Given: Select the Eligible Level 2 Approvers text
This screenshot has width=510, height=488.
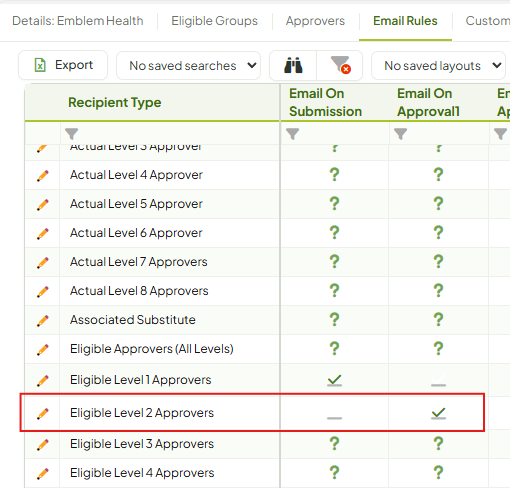Looking at the screenshot, I should 142,413.
